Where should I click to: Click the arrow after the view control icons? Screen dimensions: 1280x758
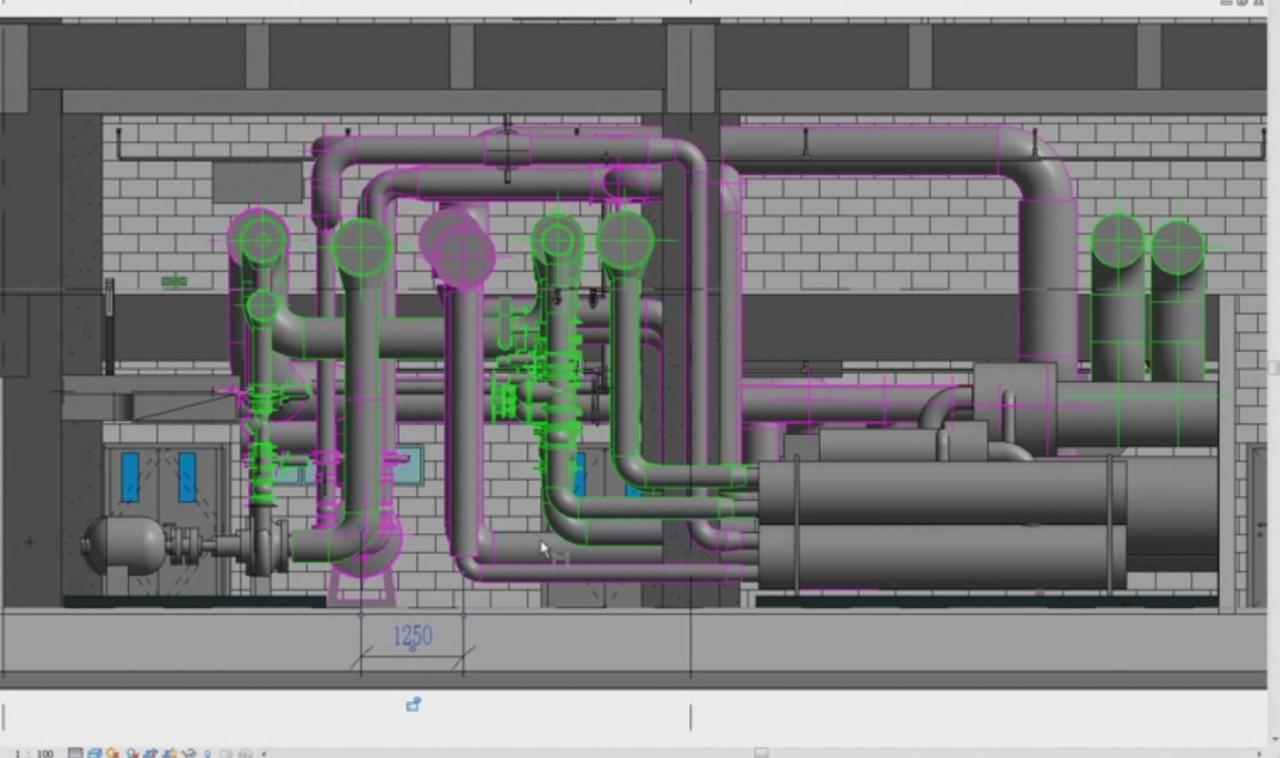tap(264, 753)
